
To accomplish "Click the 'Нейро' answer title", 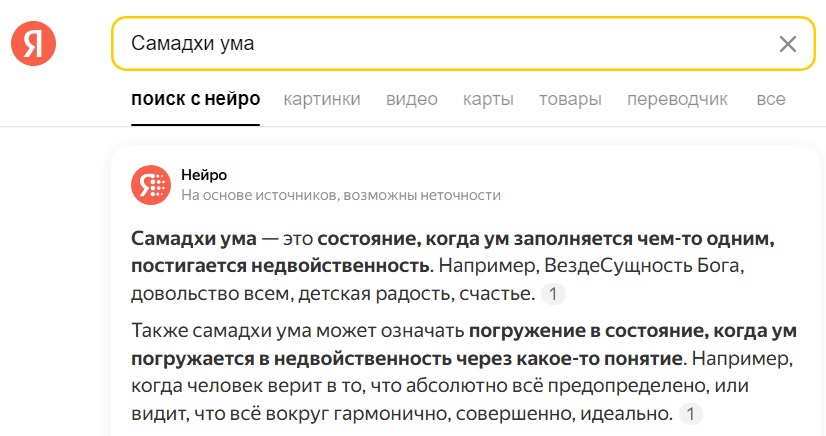I will coord(204,175).
